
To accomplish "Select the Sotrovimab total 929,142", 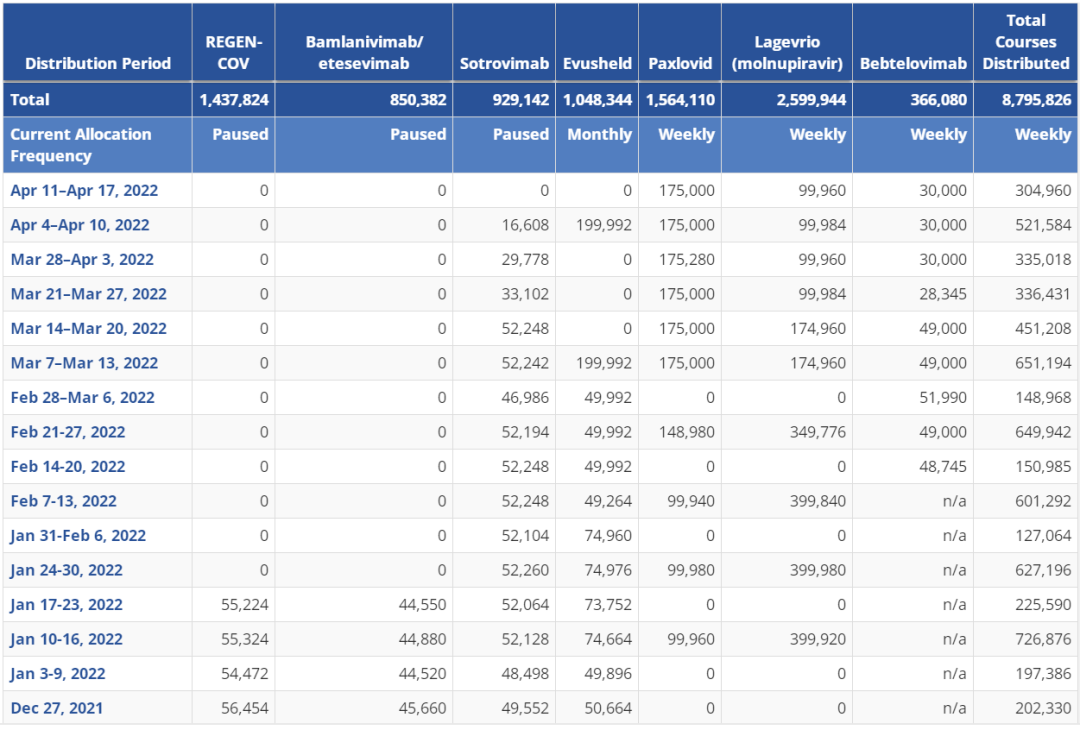I will coord(521,100).
